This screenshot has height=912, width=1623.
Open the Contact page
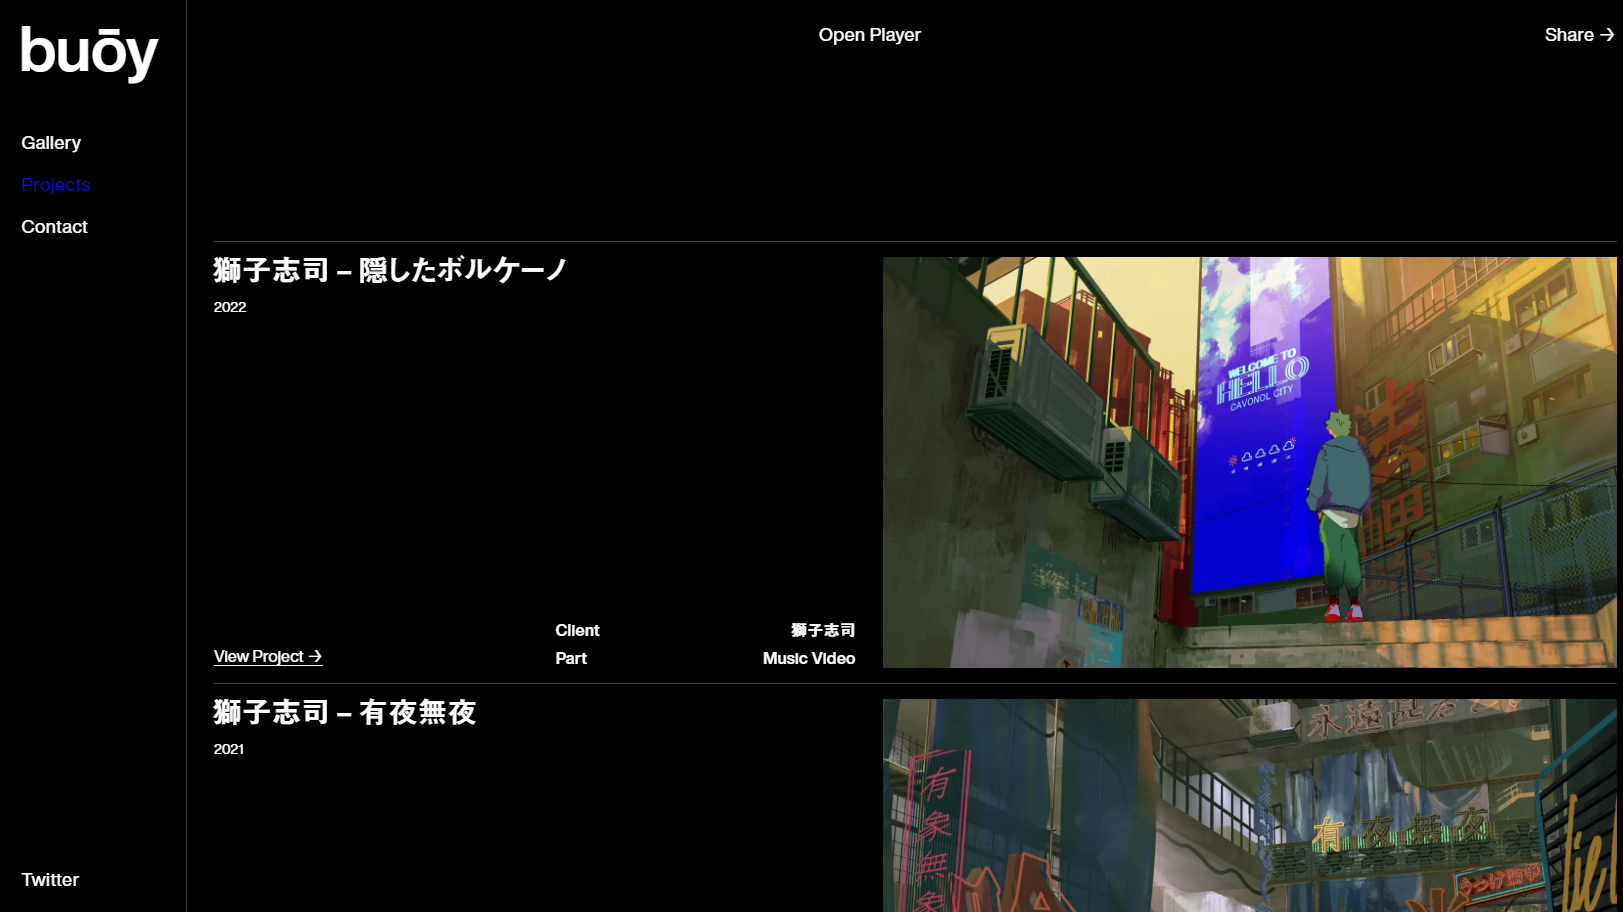(x=54, y=227)
